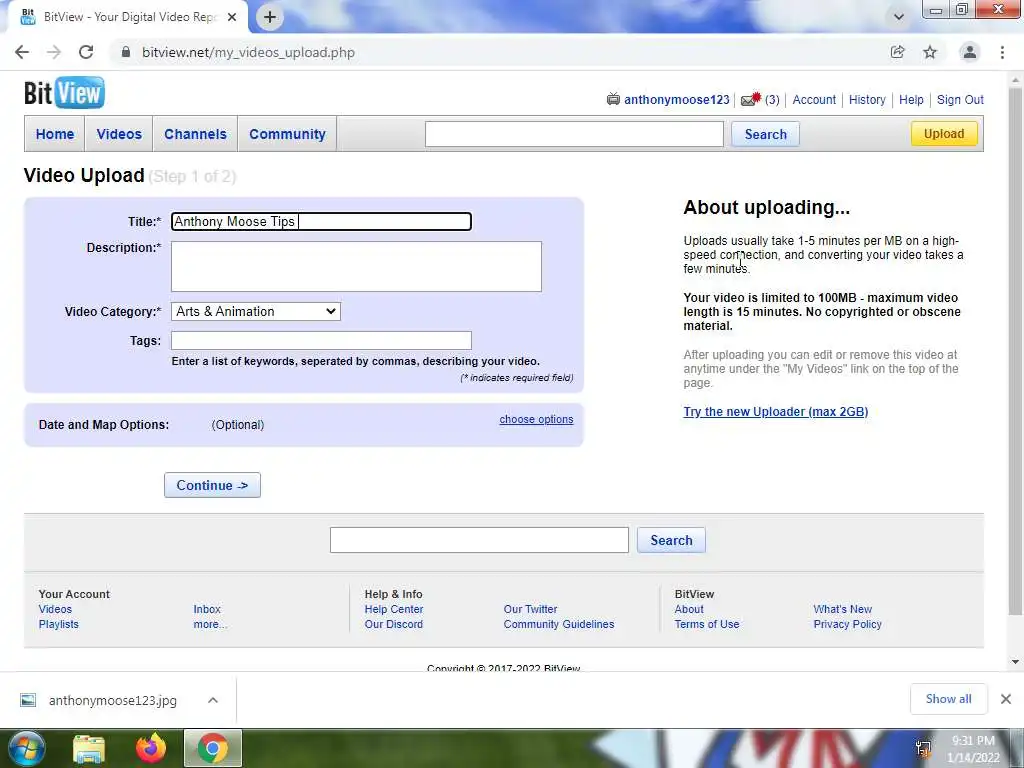Viewport: 1024px width, 768px height.
Task: Click the Community Guidelines link
Action: pyautogui.click(x=559, y=624)
